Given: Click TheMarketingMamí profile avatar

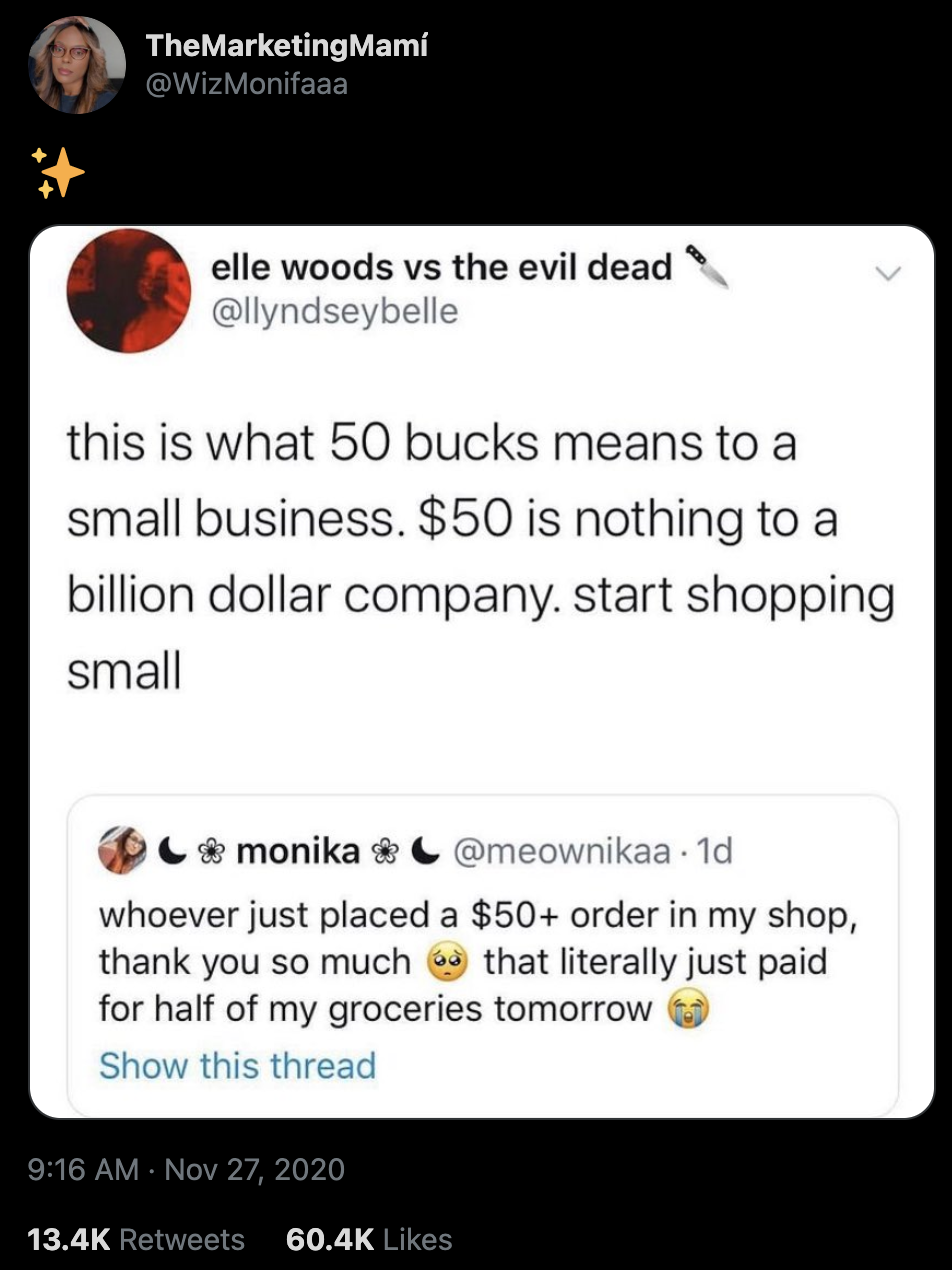Looking at the screenshot, I should click(x=76, y=64).
